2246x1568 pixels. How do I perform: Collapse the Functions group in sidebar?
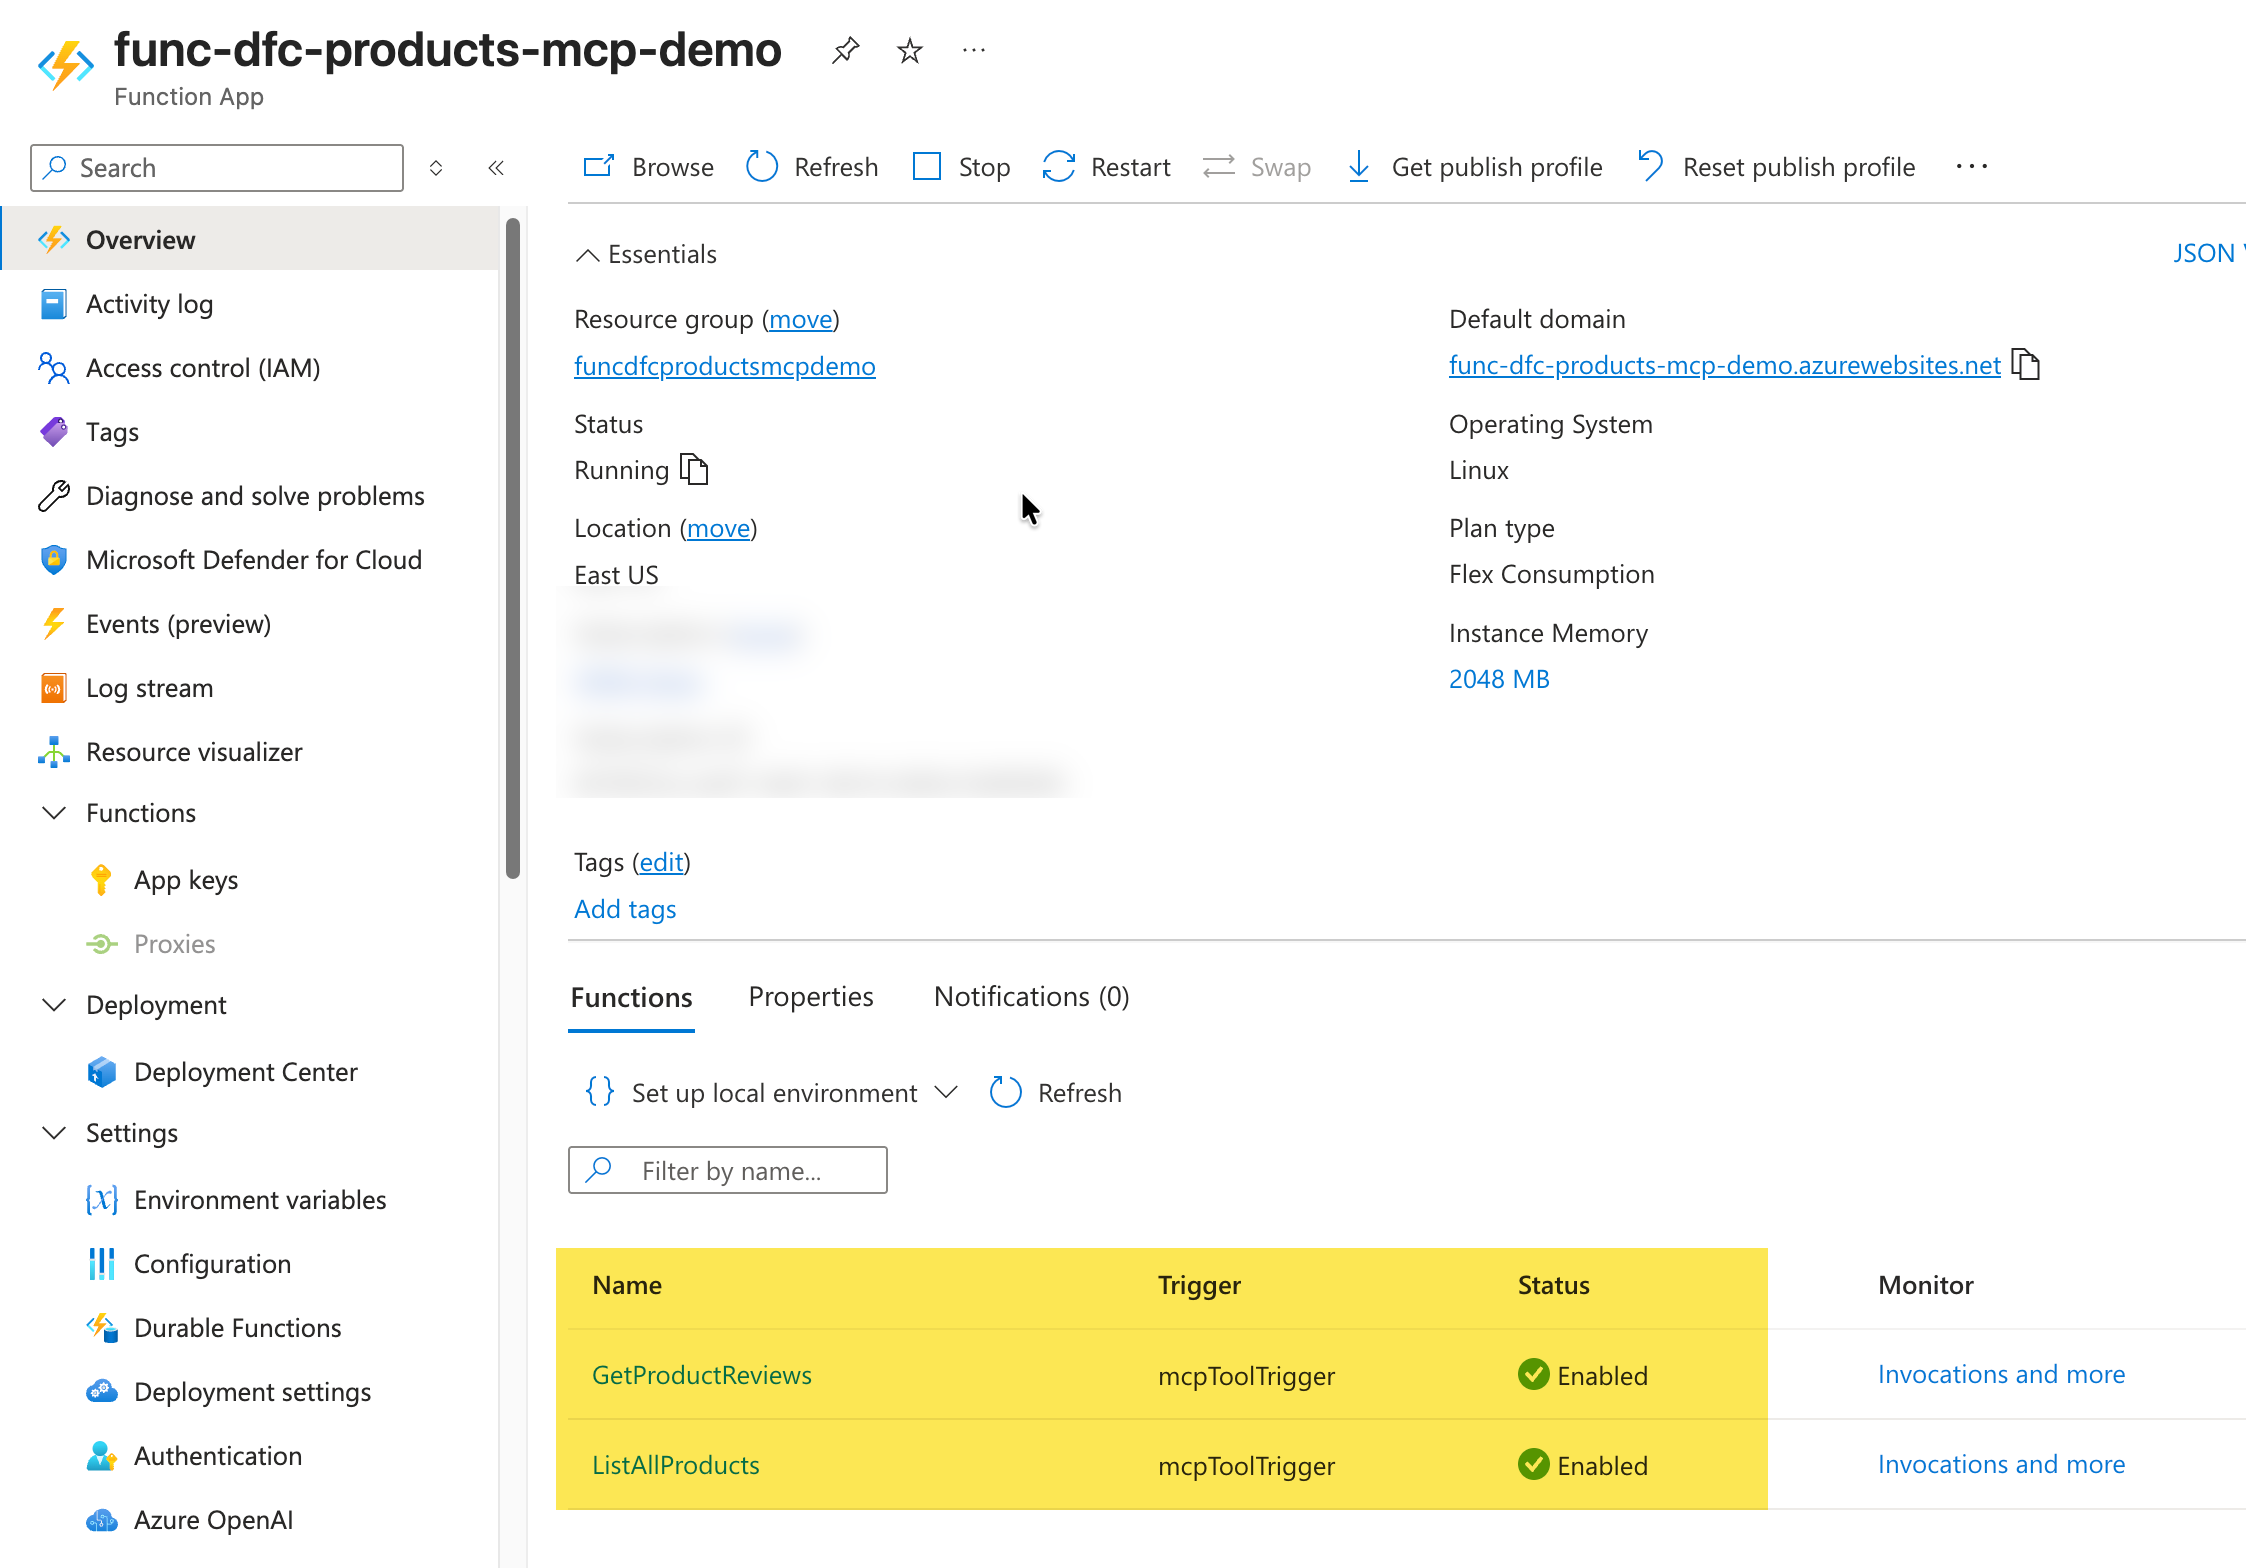click(55, 813)
